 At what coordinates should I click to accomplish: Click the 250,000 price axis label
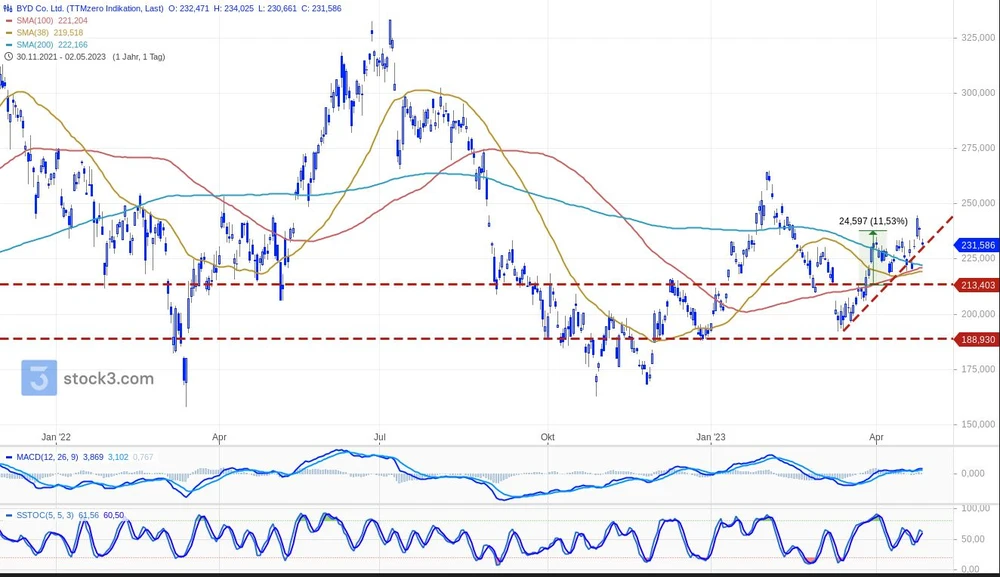pyautogui.click(x=978, y=203)
